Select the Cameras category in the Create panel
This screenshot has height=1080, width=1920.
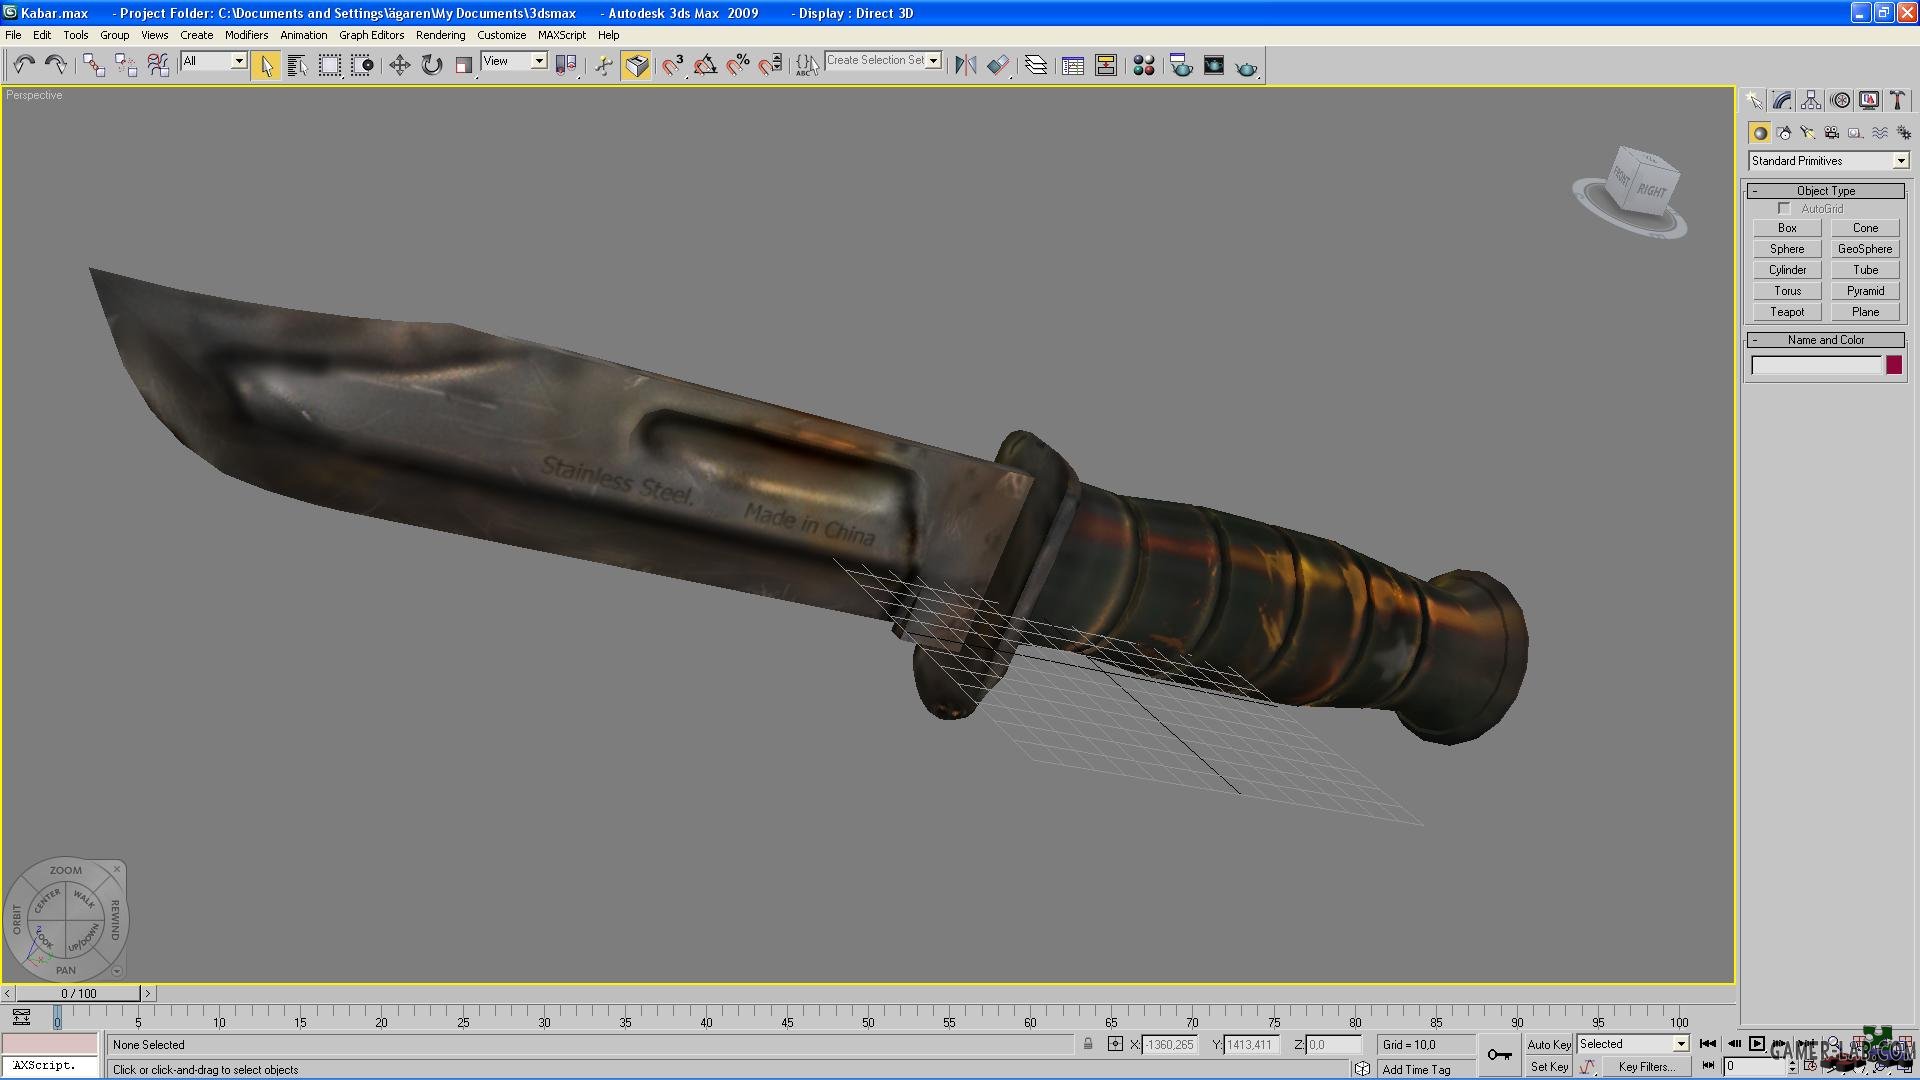coord(1832,133)
